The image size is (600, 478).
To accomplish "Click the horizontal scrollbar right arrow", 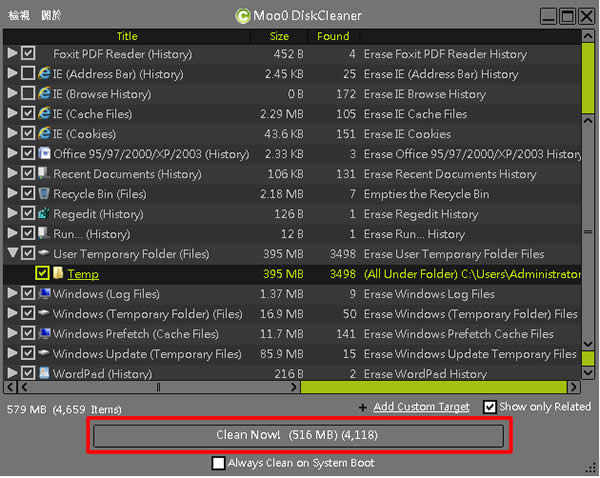I will (x=573, y=387).
